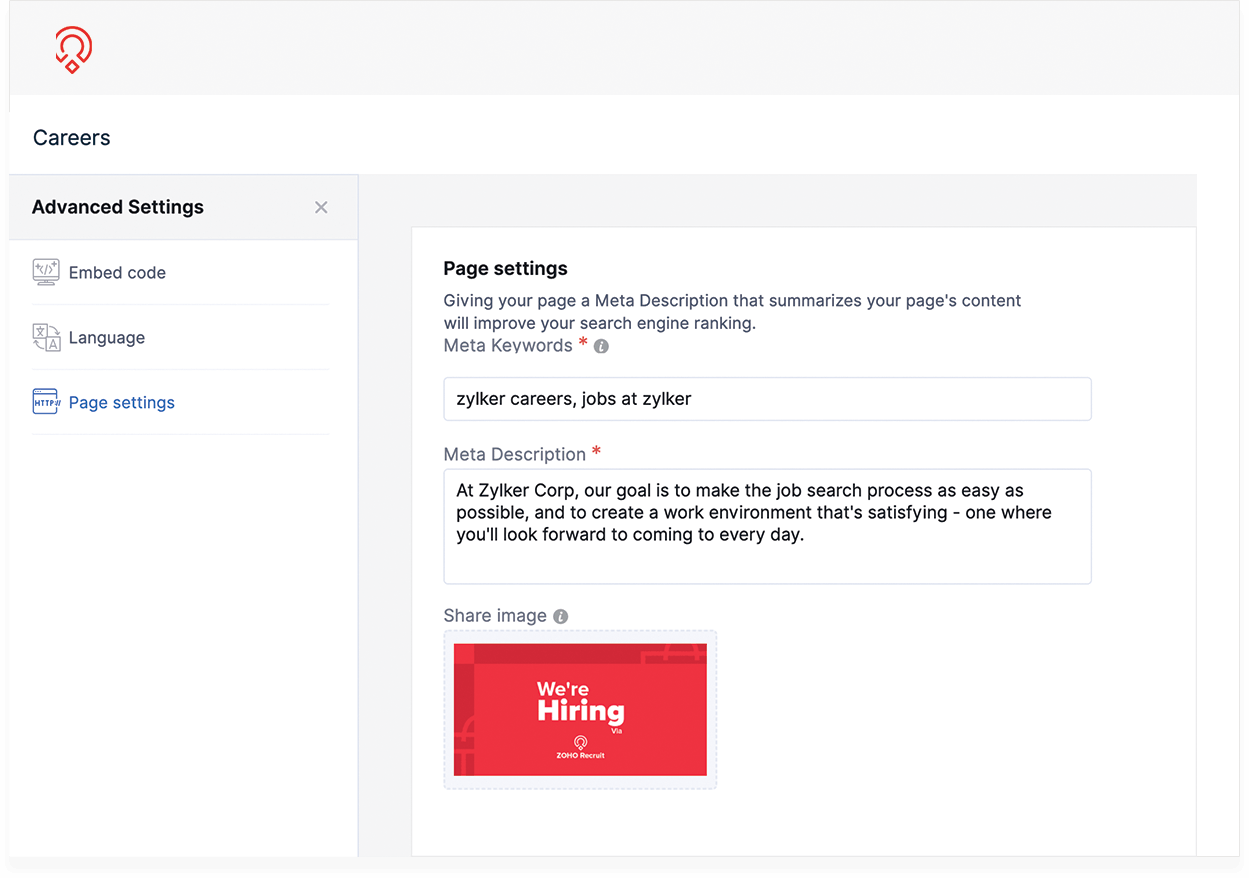Click the Meta Keywords field label
The image size is (1249, 878).
[x=508, y=346]
